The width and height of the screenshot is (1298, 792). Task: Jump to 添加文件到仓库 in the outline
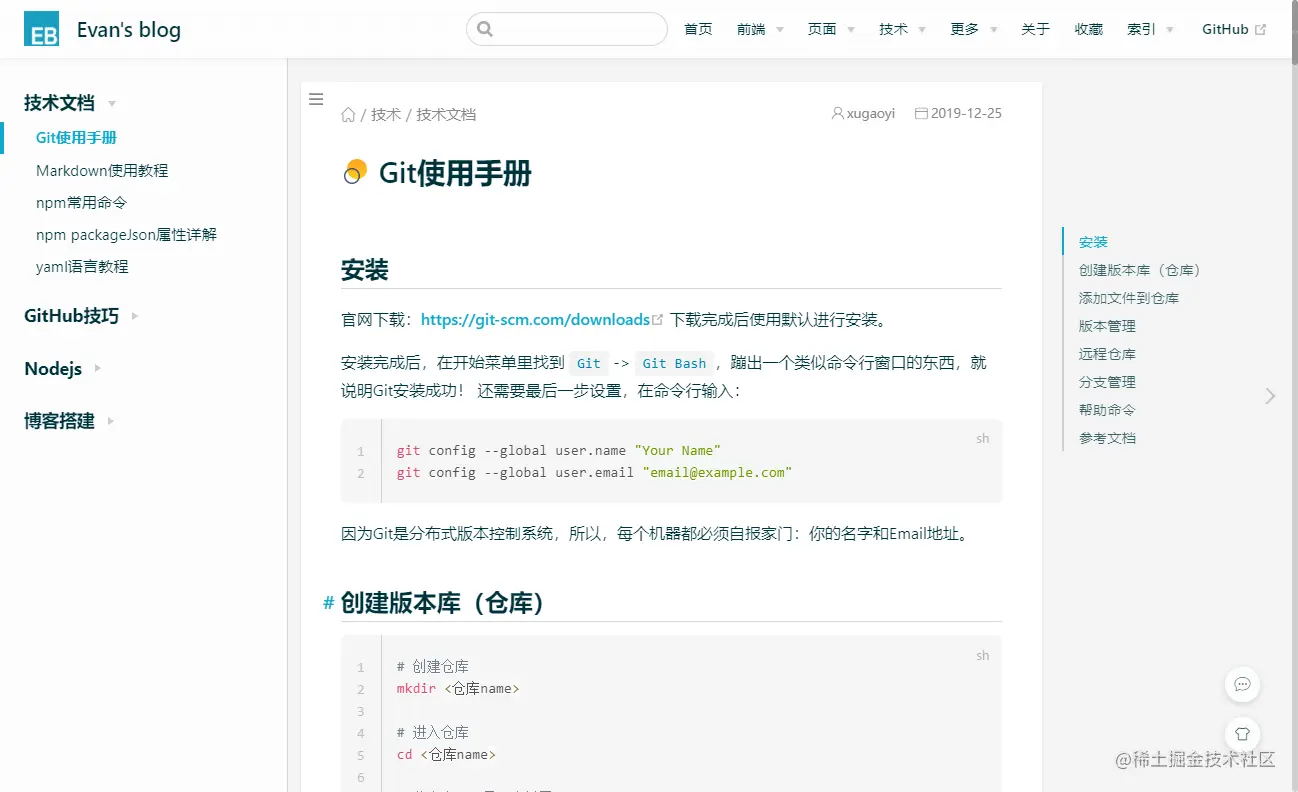tap(1129, 298)
